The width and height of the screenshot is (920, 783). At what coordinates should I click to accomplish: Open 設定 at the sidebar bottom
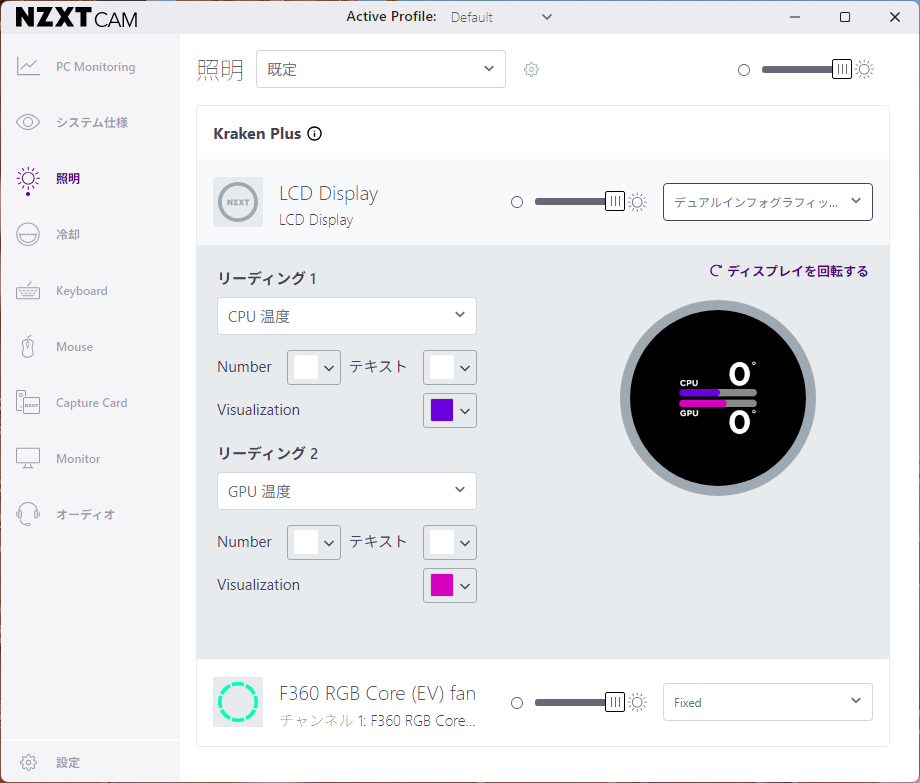click(x=68, y=762)
